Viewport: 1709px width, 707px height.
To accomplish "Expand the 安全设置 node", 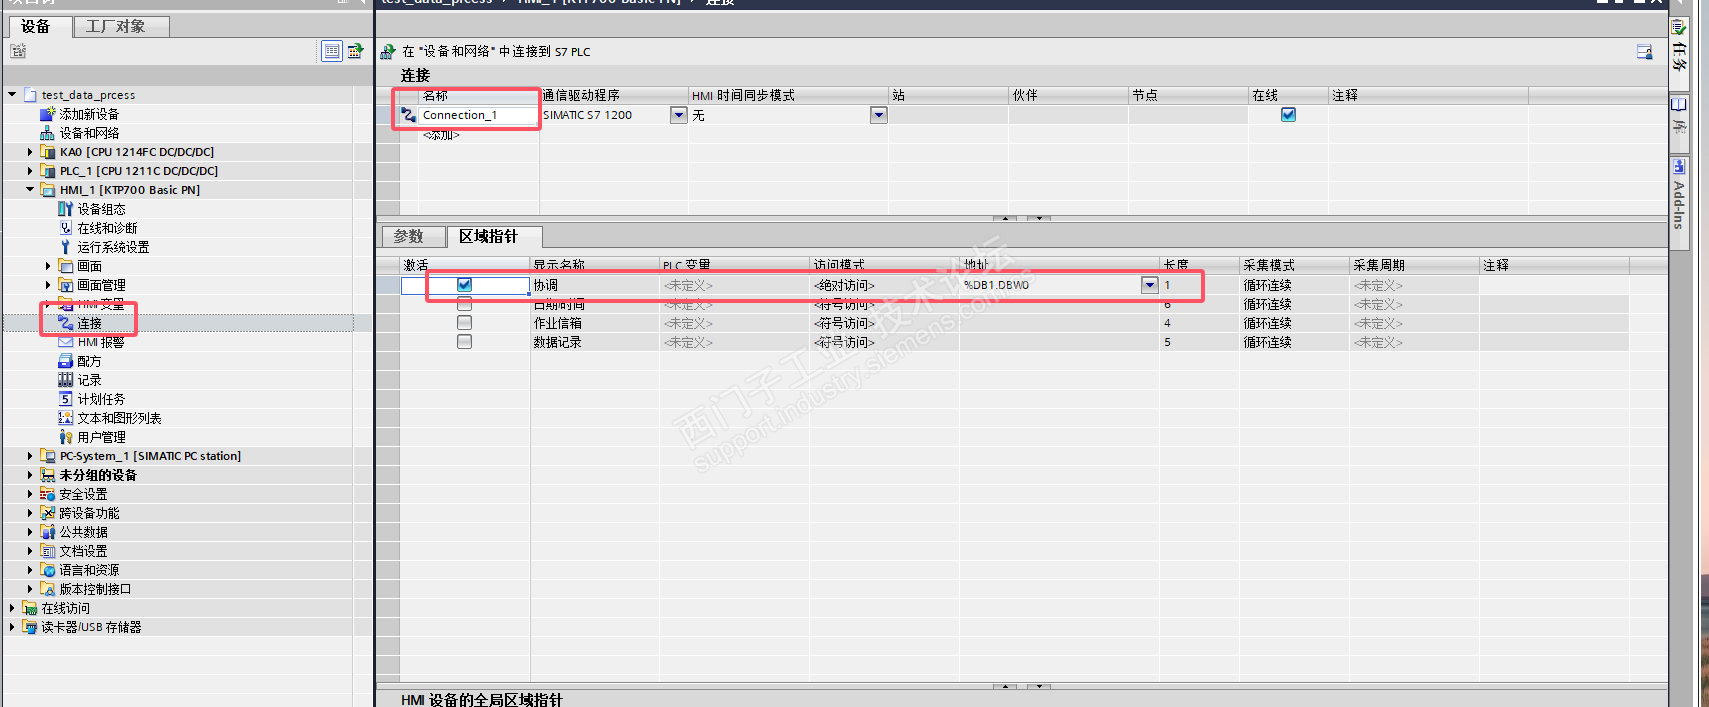I will point(29,494).
